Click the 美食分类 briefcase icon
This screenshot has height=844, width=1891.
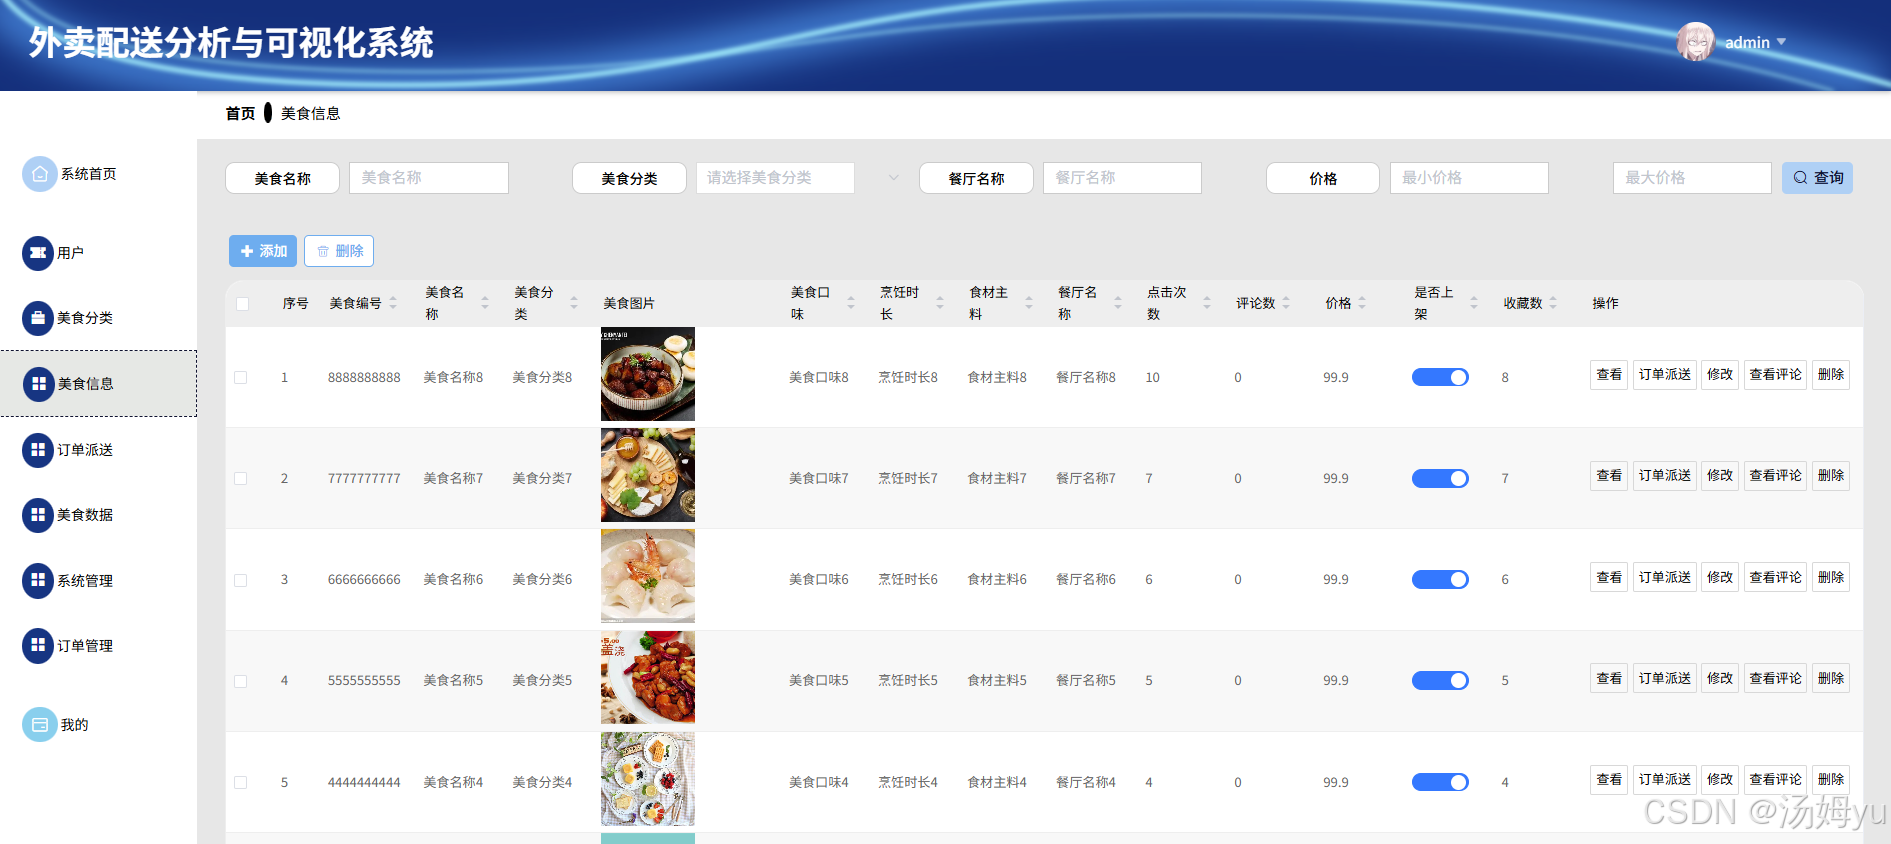tap(38, 318)
